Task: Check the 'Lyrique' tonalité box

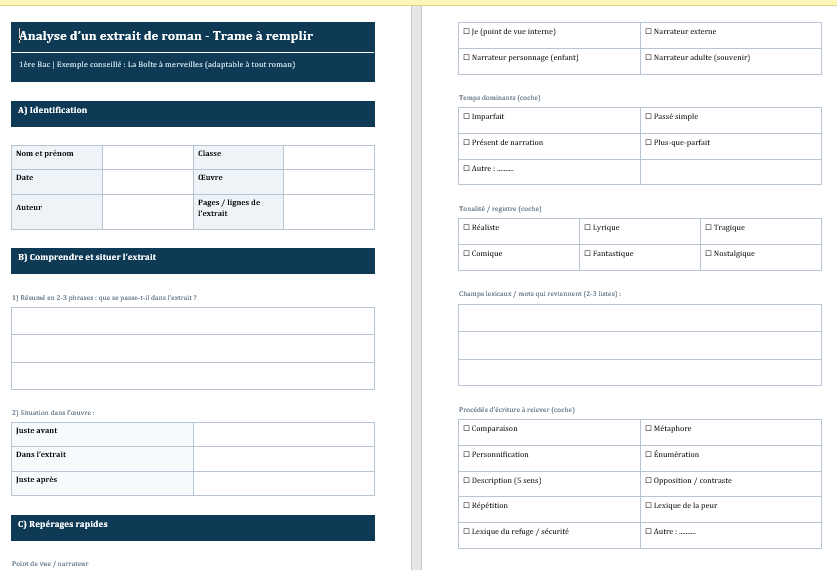Action: tap(588, 228)
